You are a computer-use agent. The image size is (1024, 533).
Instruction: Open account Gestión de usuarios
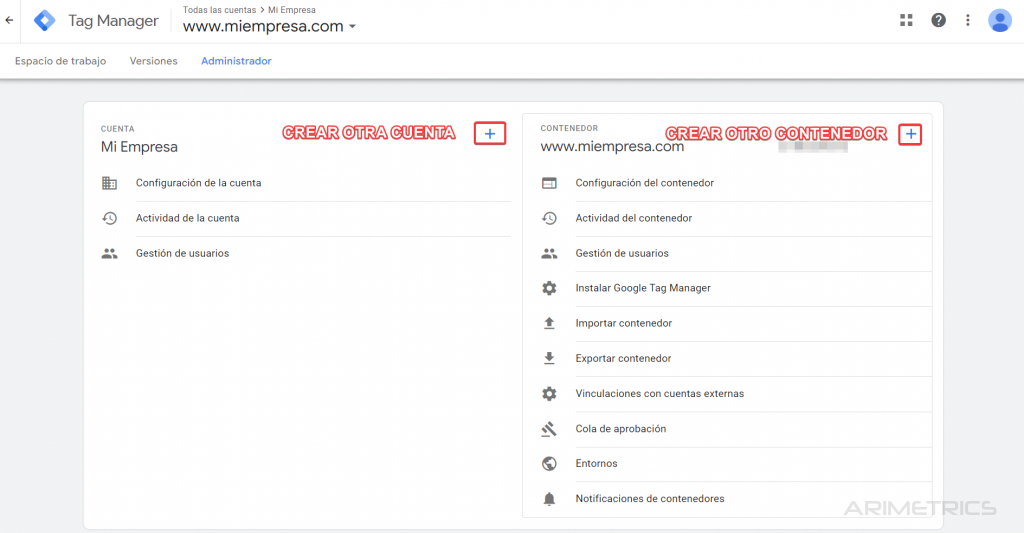click(x=182, y=253)
